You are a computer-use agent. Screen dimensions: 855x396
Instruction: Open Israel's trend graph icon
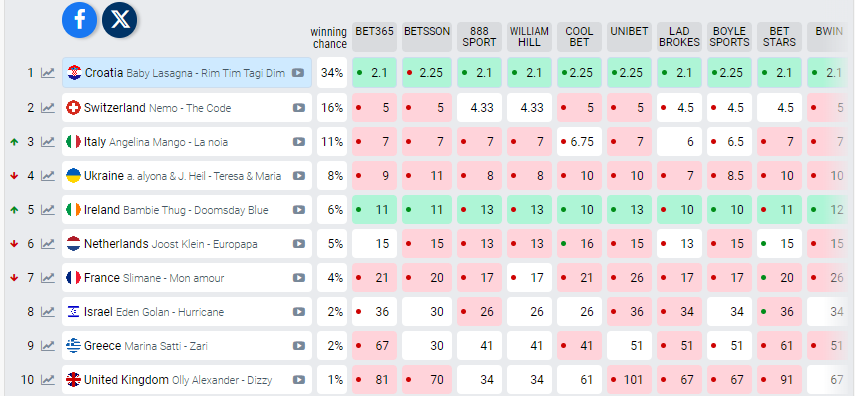(48, 312)
